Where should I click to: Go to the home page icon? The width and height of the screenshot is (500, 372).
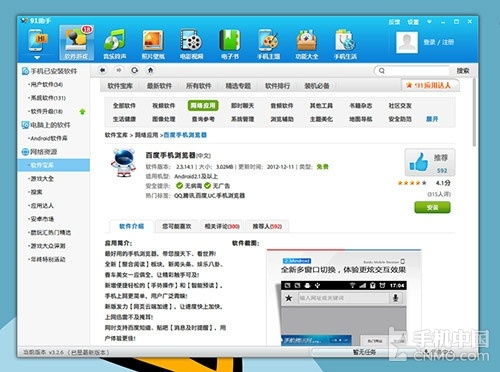[150, 70]
